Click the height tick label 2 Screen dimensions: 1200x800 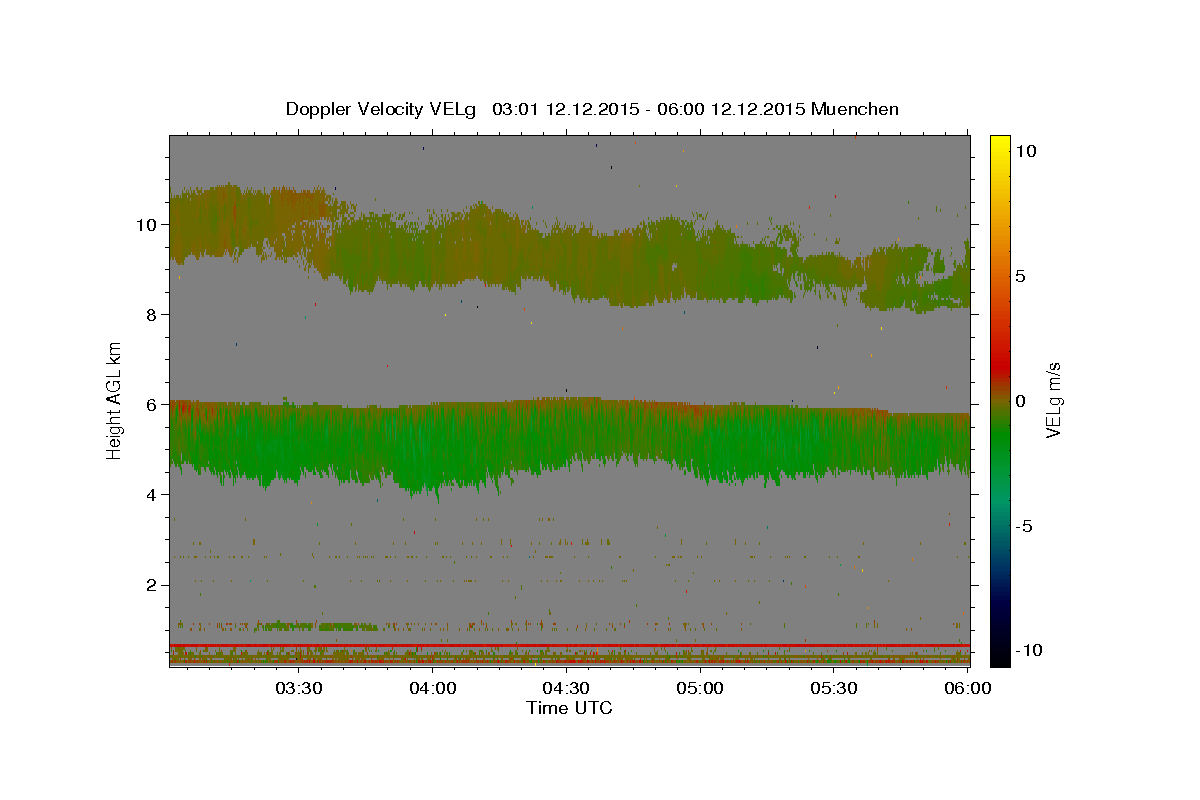153,585
